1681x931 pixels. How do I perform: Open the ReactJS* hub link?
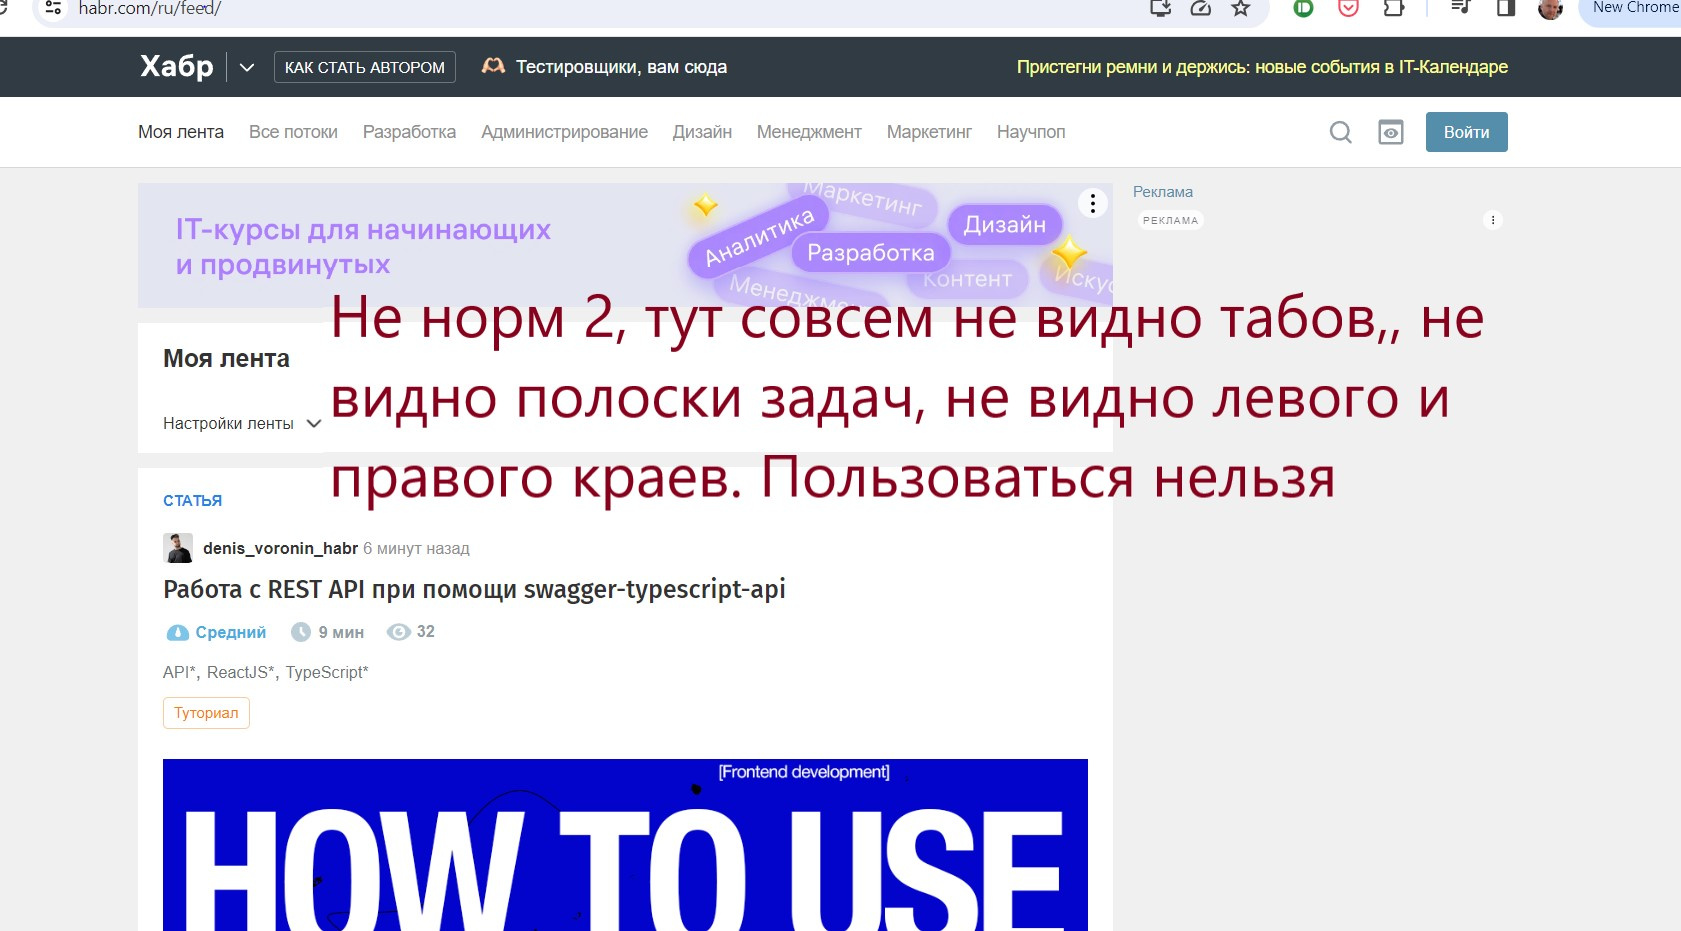coord(241,672)
